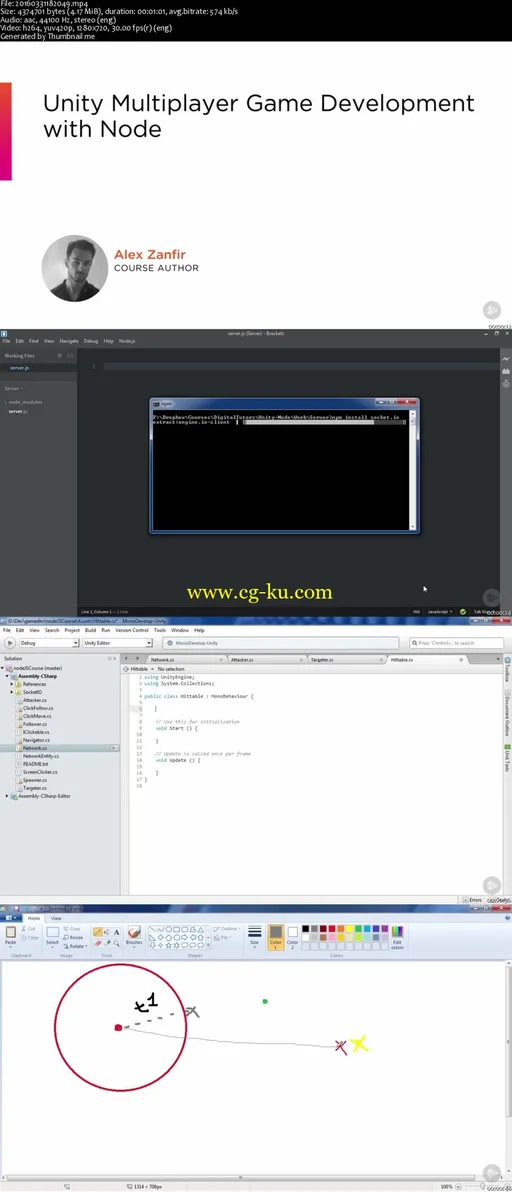
Task: Open the Outline dropdown in Paint
Action: 228,929
